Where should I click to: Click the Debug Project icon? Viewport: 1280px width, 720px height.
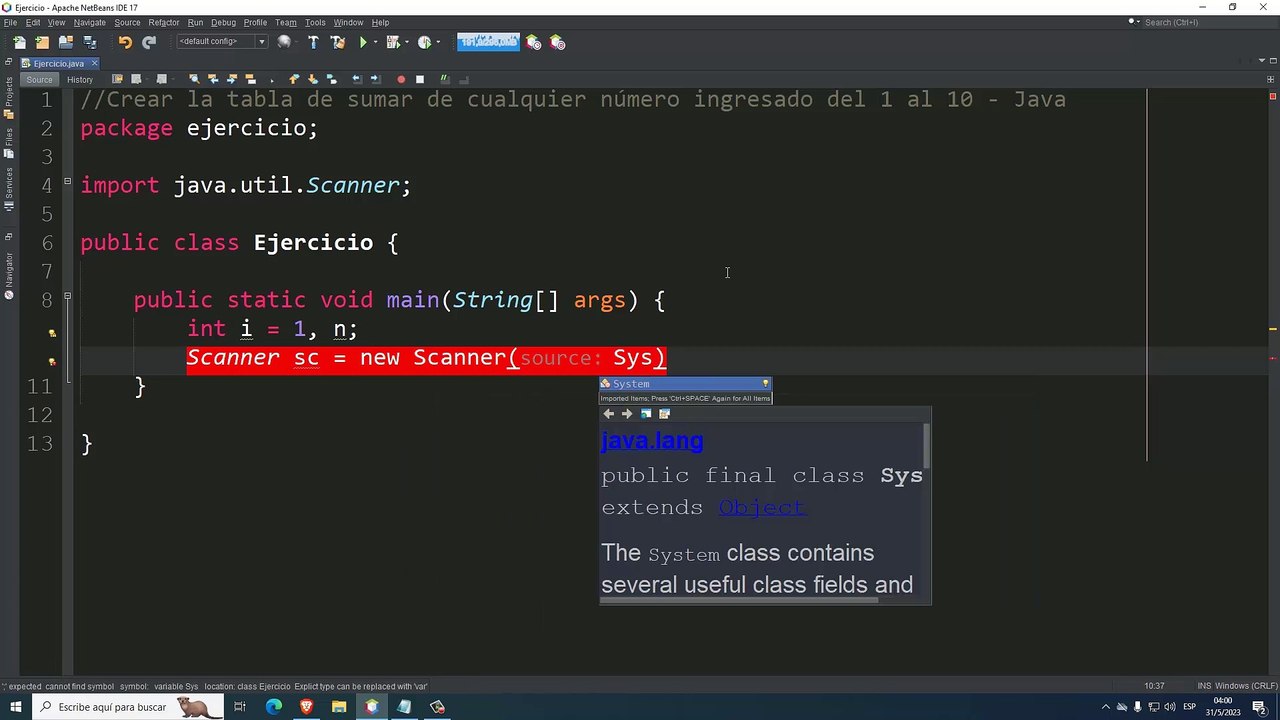(393, 42)
